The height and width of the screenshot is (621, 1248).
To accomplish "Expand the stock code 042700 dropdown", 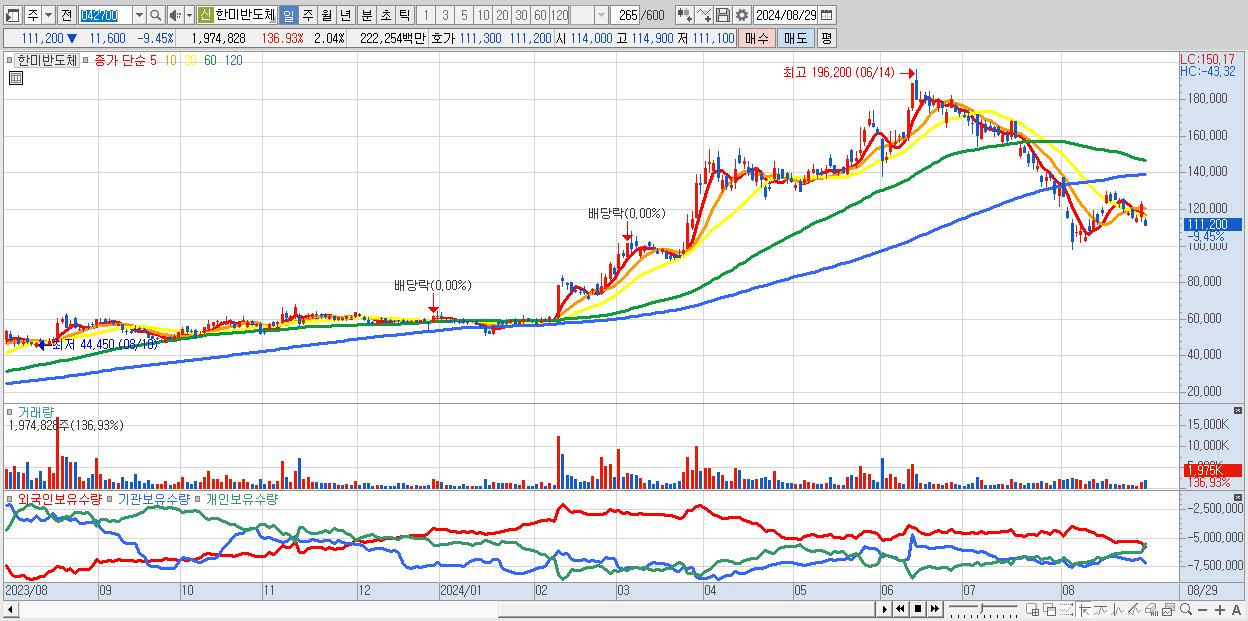I will [139, 15].
